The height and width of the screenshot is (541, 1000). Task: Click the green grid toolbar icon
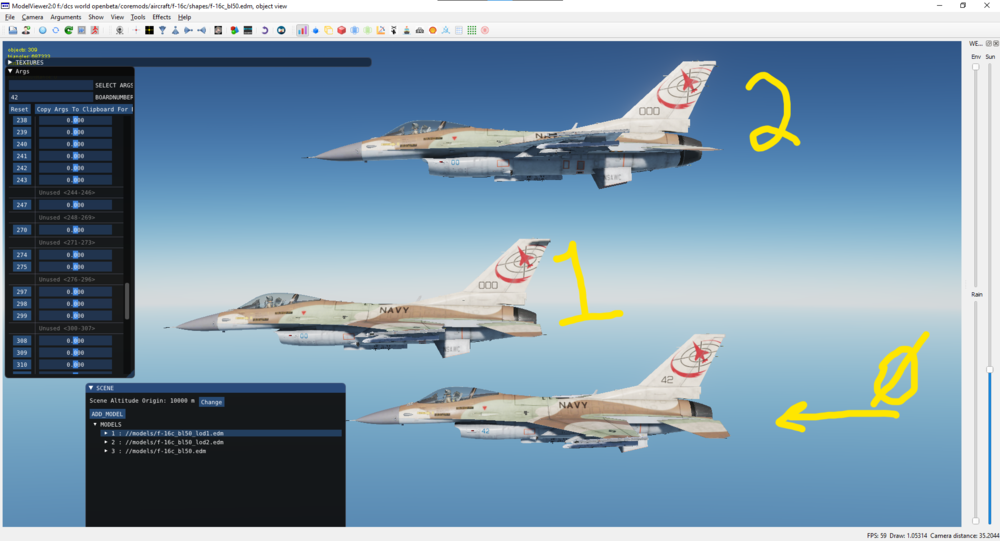point(472,30)
